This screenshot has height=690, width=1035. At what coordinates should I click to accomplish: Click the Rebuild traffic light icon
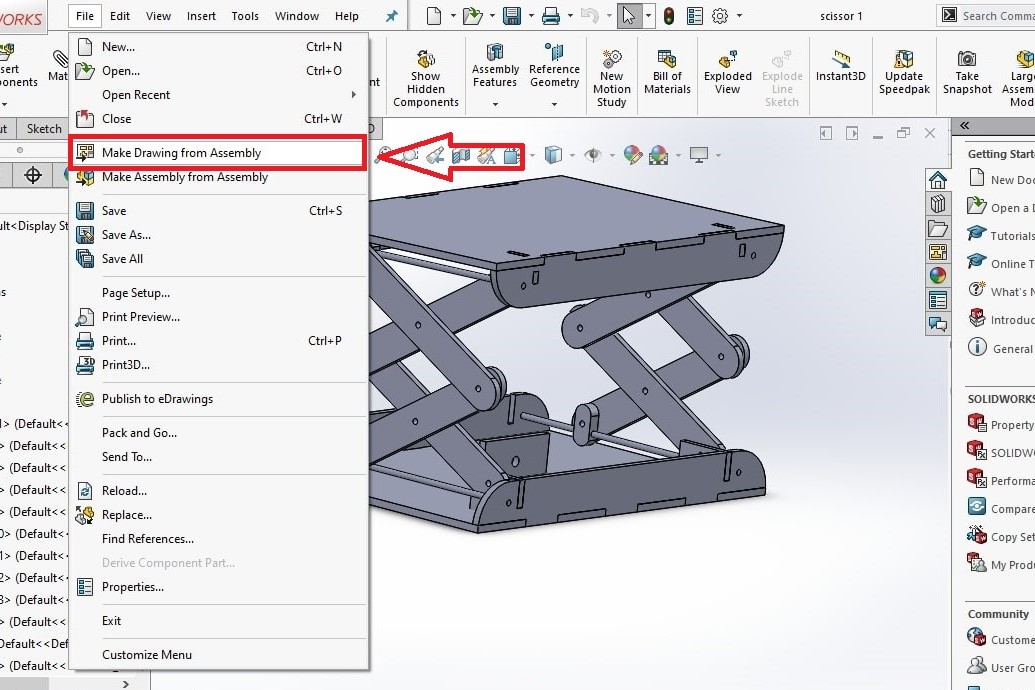(x=669, y=16)
